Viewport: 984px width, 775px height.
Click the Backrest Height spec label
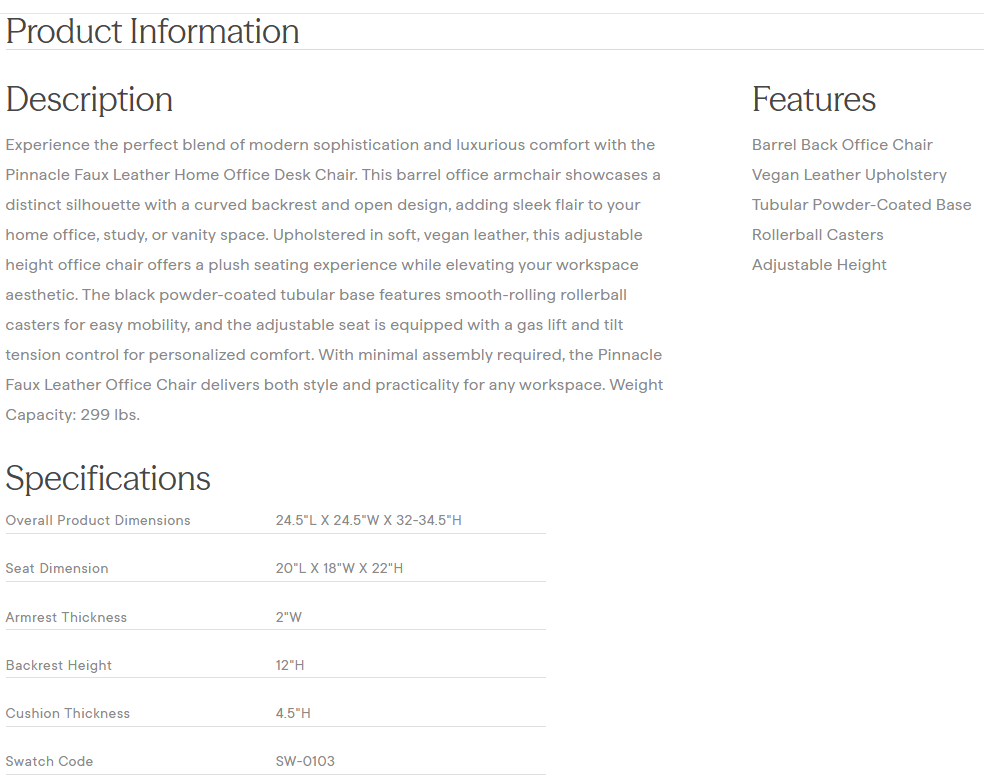tap(59, 665)
